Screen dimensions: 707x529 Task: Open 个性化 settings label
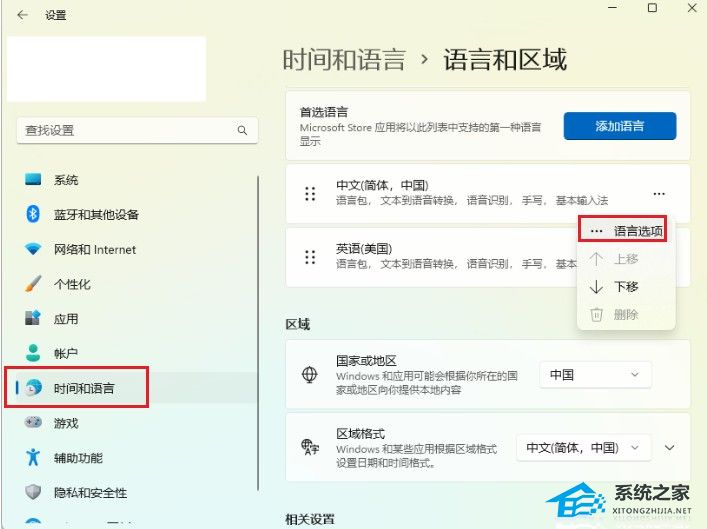72,284
